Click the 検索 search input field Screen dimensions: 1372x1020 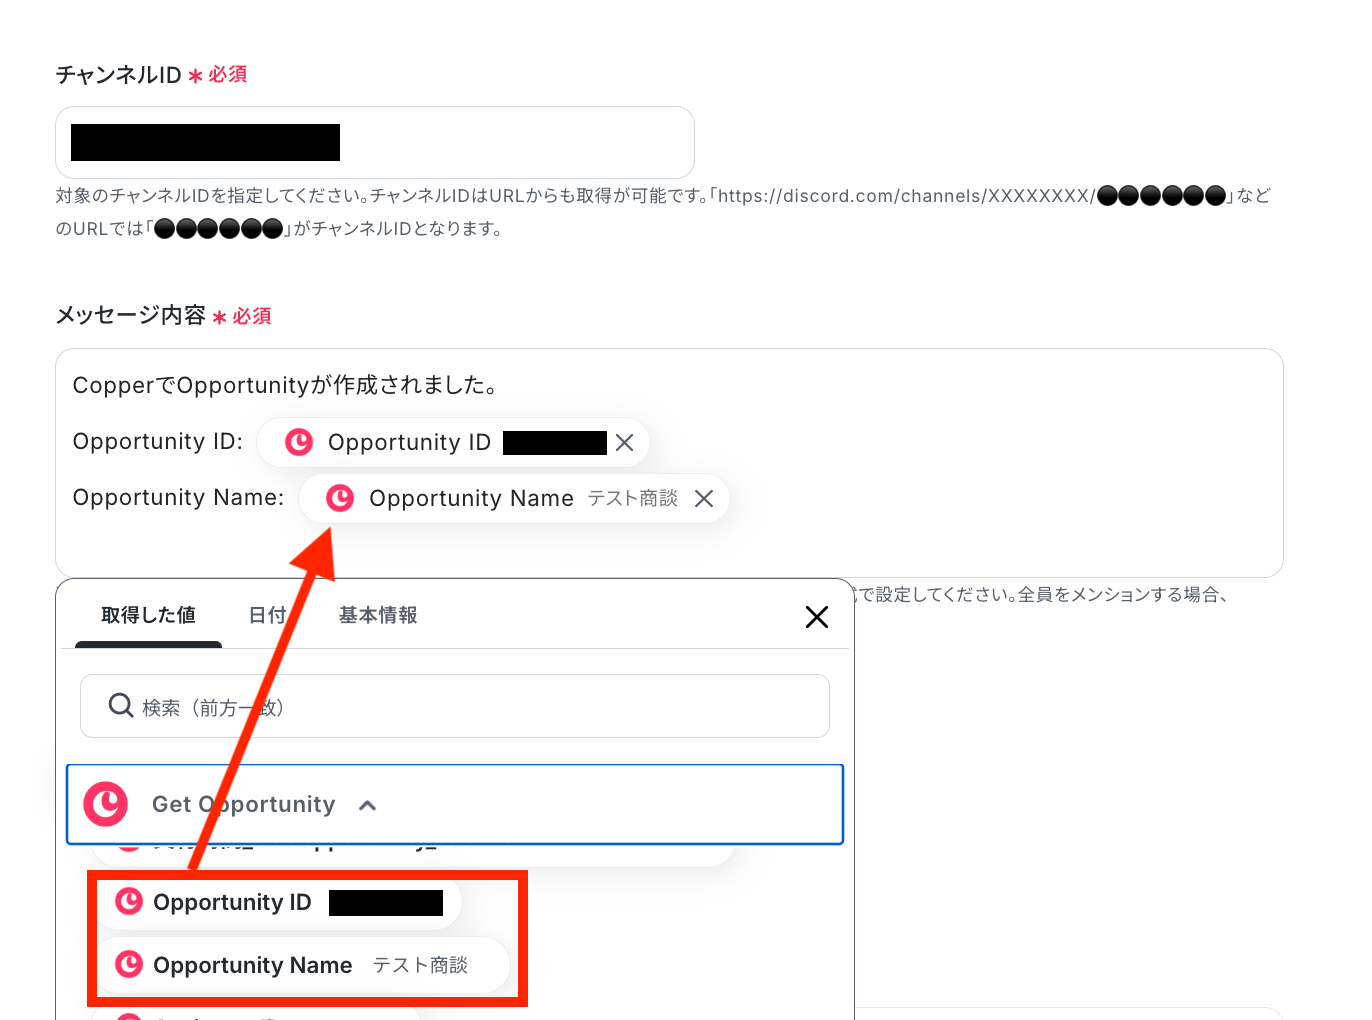click(455, 706)
